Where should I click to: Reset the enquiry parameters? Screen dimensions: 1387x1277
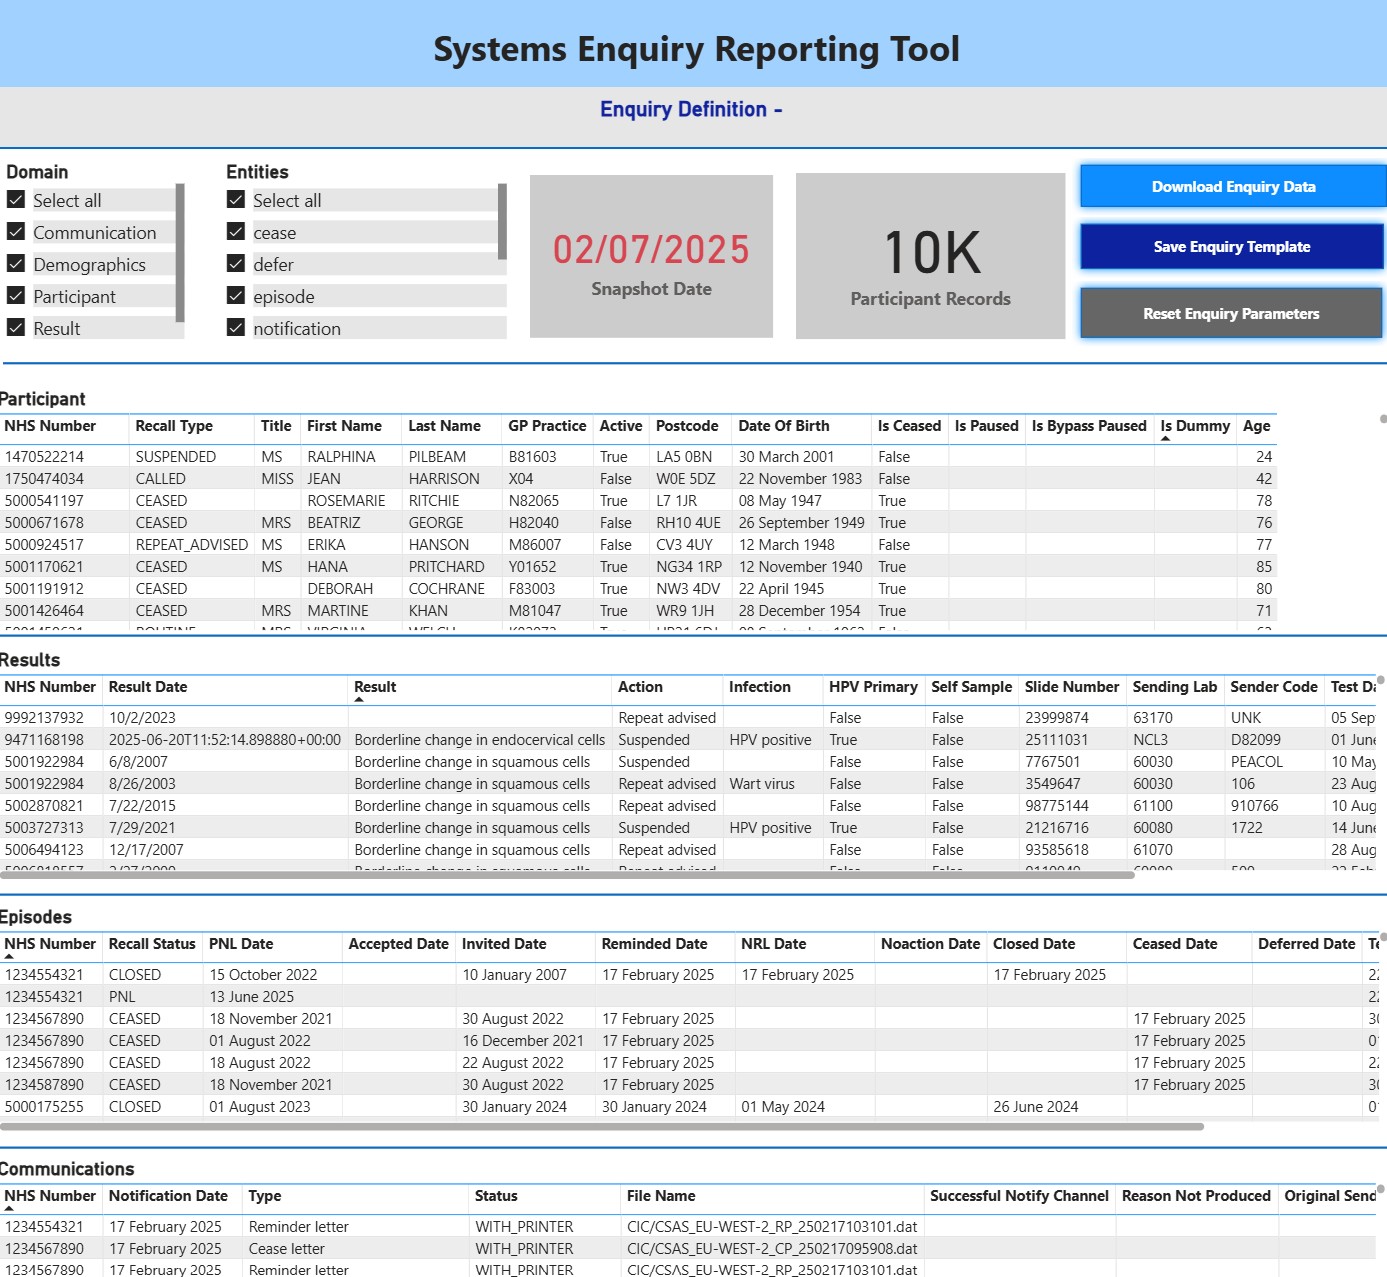click(1230, 314)
